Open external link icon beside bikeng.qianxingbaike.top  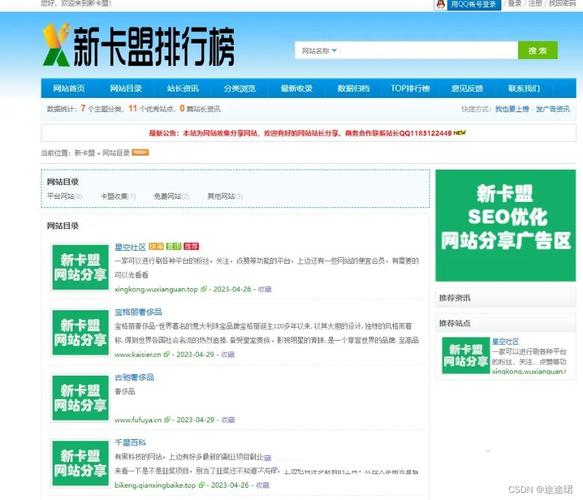202,485
